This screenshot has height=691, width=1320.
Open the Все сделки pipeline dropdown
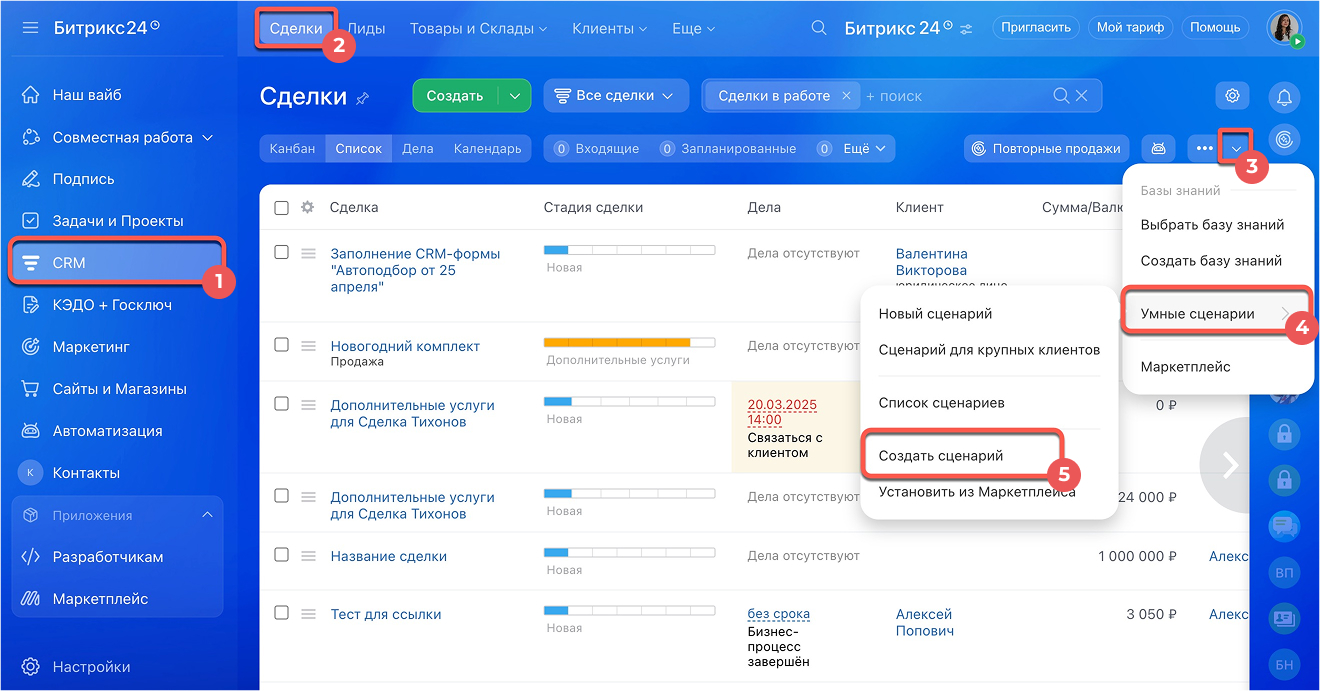(x=616, y=96)
